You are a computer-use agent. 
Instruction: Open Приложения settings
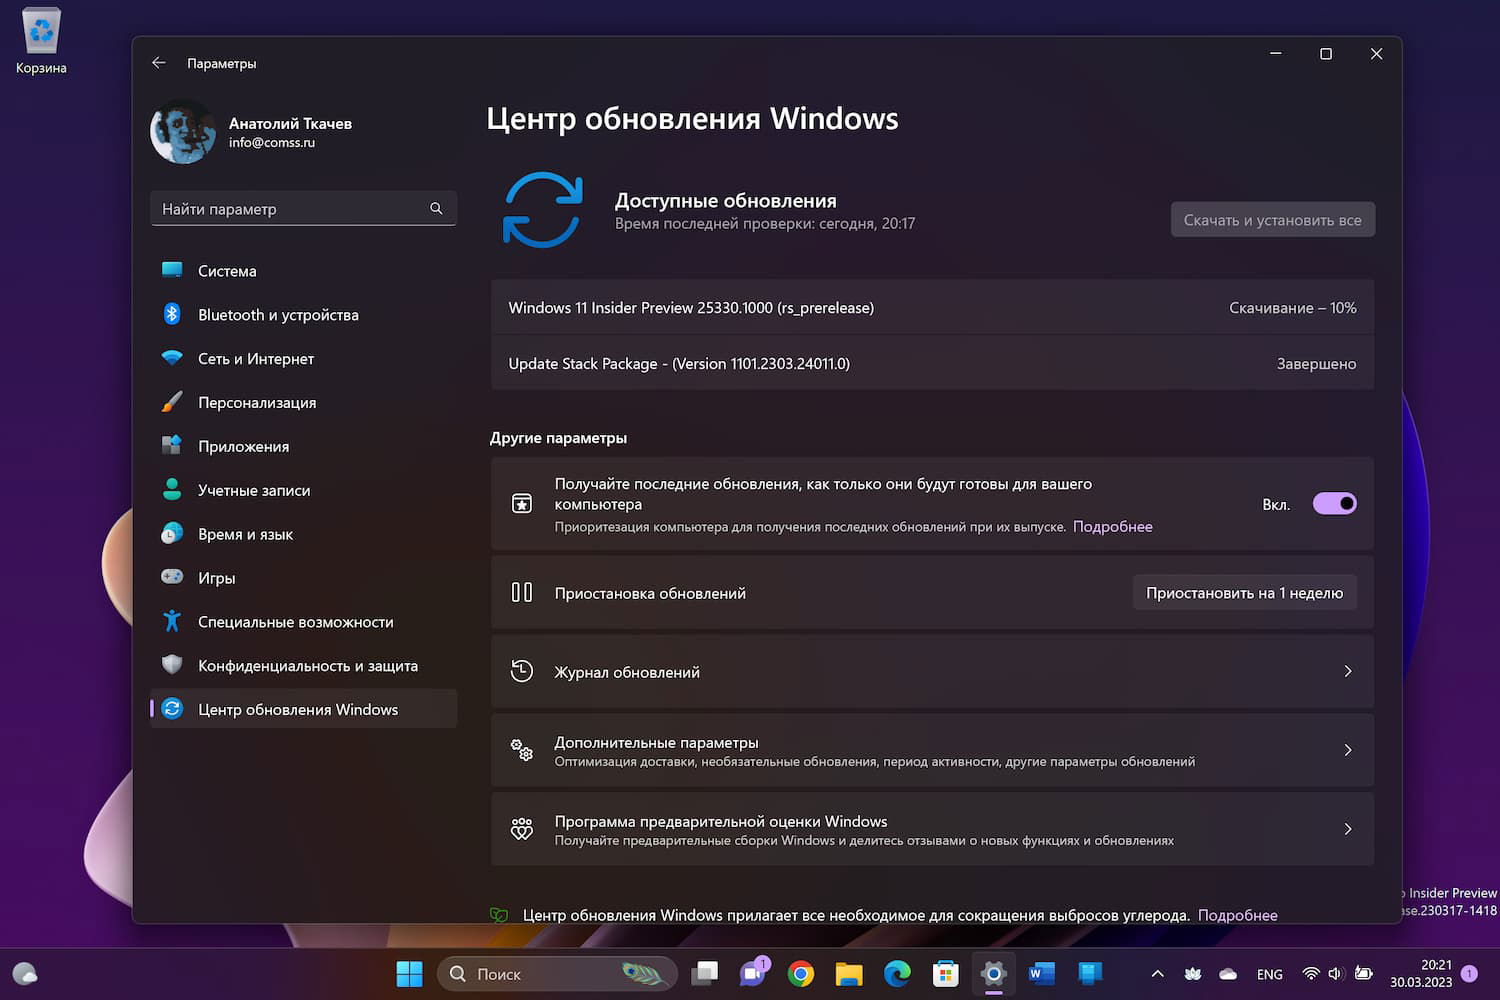click(x=244, y=446)
